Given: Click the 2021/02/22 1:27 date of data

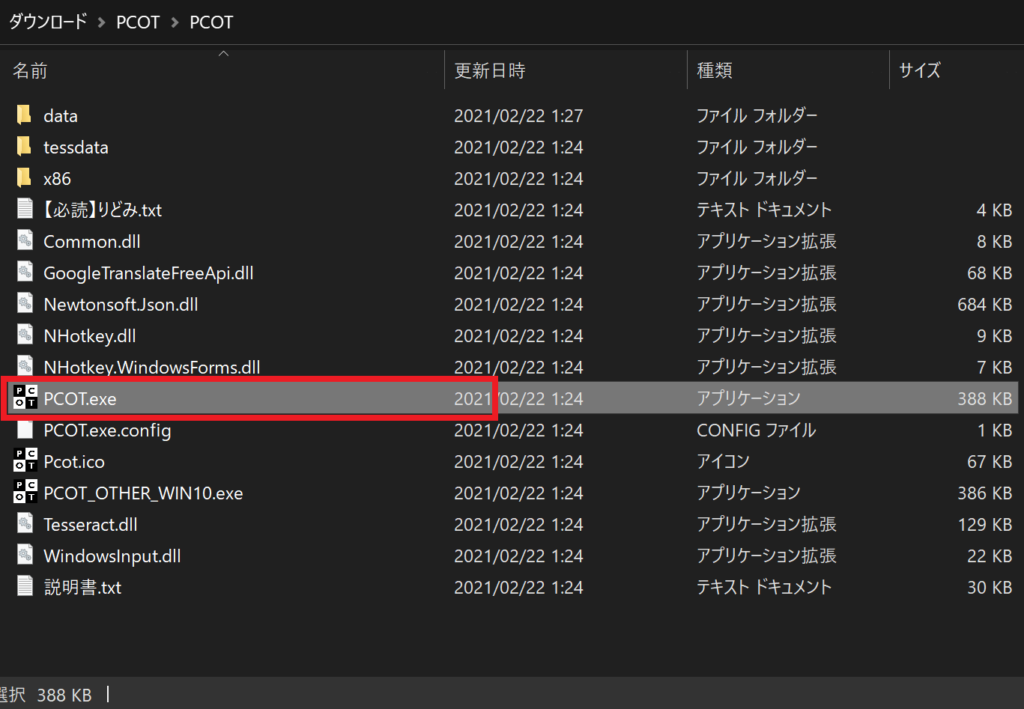Looking at the screenshot, I should point(519,116).
